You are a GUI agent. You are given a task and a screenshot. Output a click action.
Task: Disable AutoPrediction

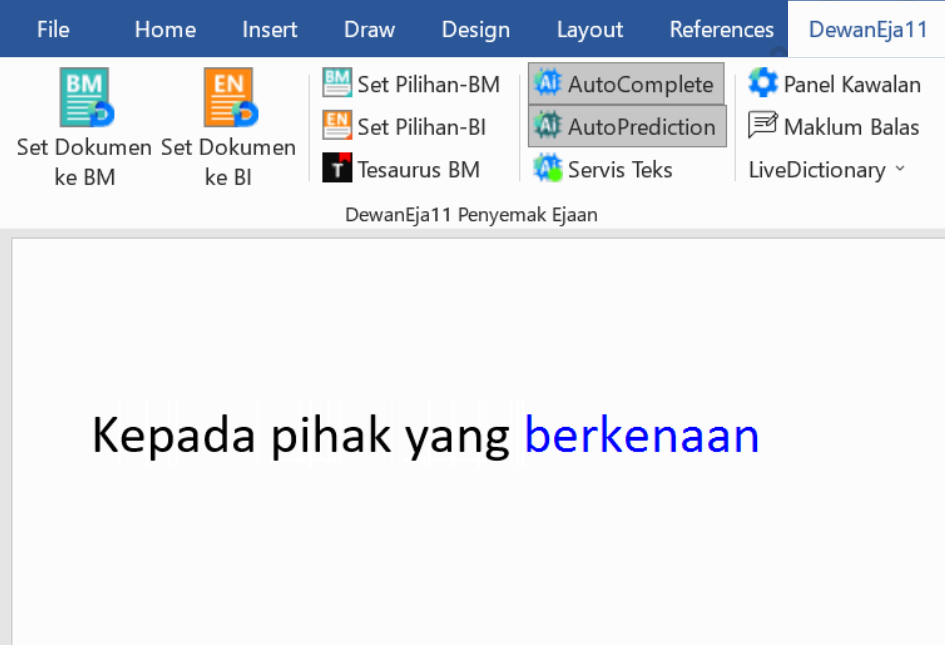(x=626, y=126)
